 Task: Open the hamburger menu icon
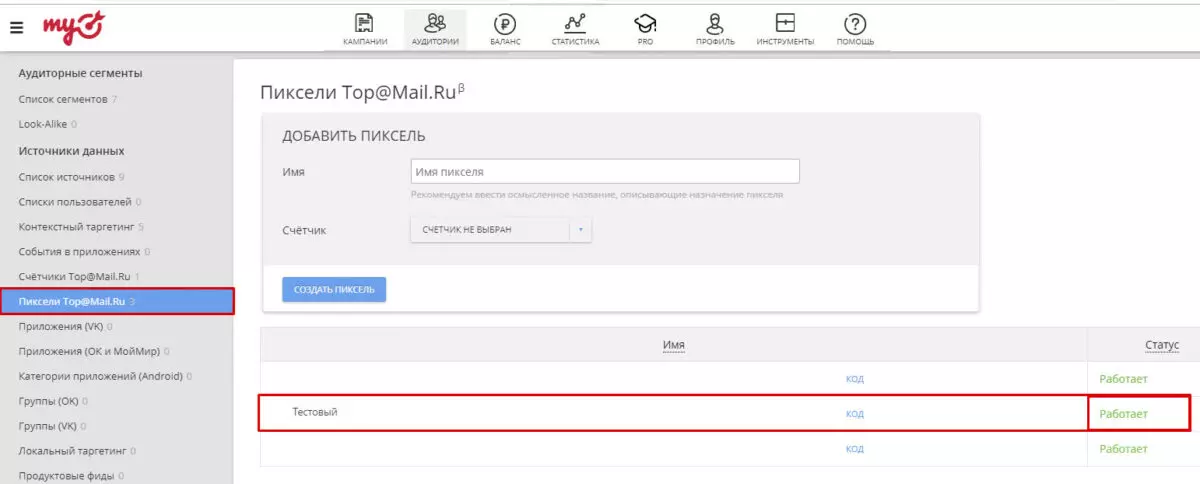tap(16, 28)
